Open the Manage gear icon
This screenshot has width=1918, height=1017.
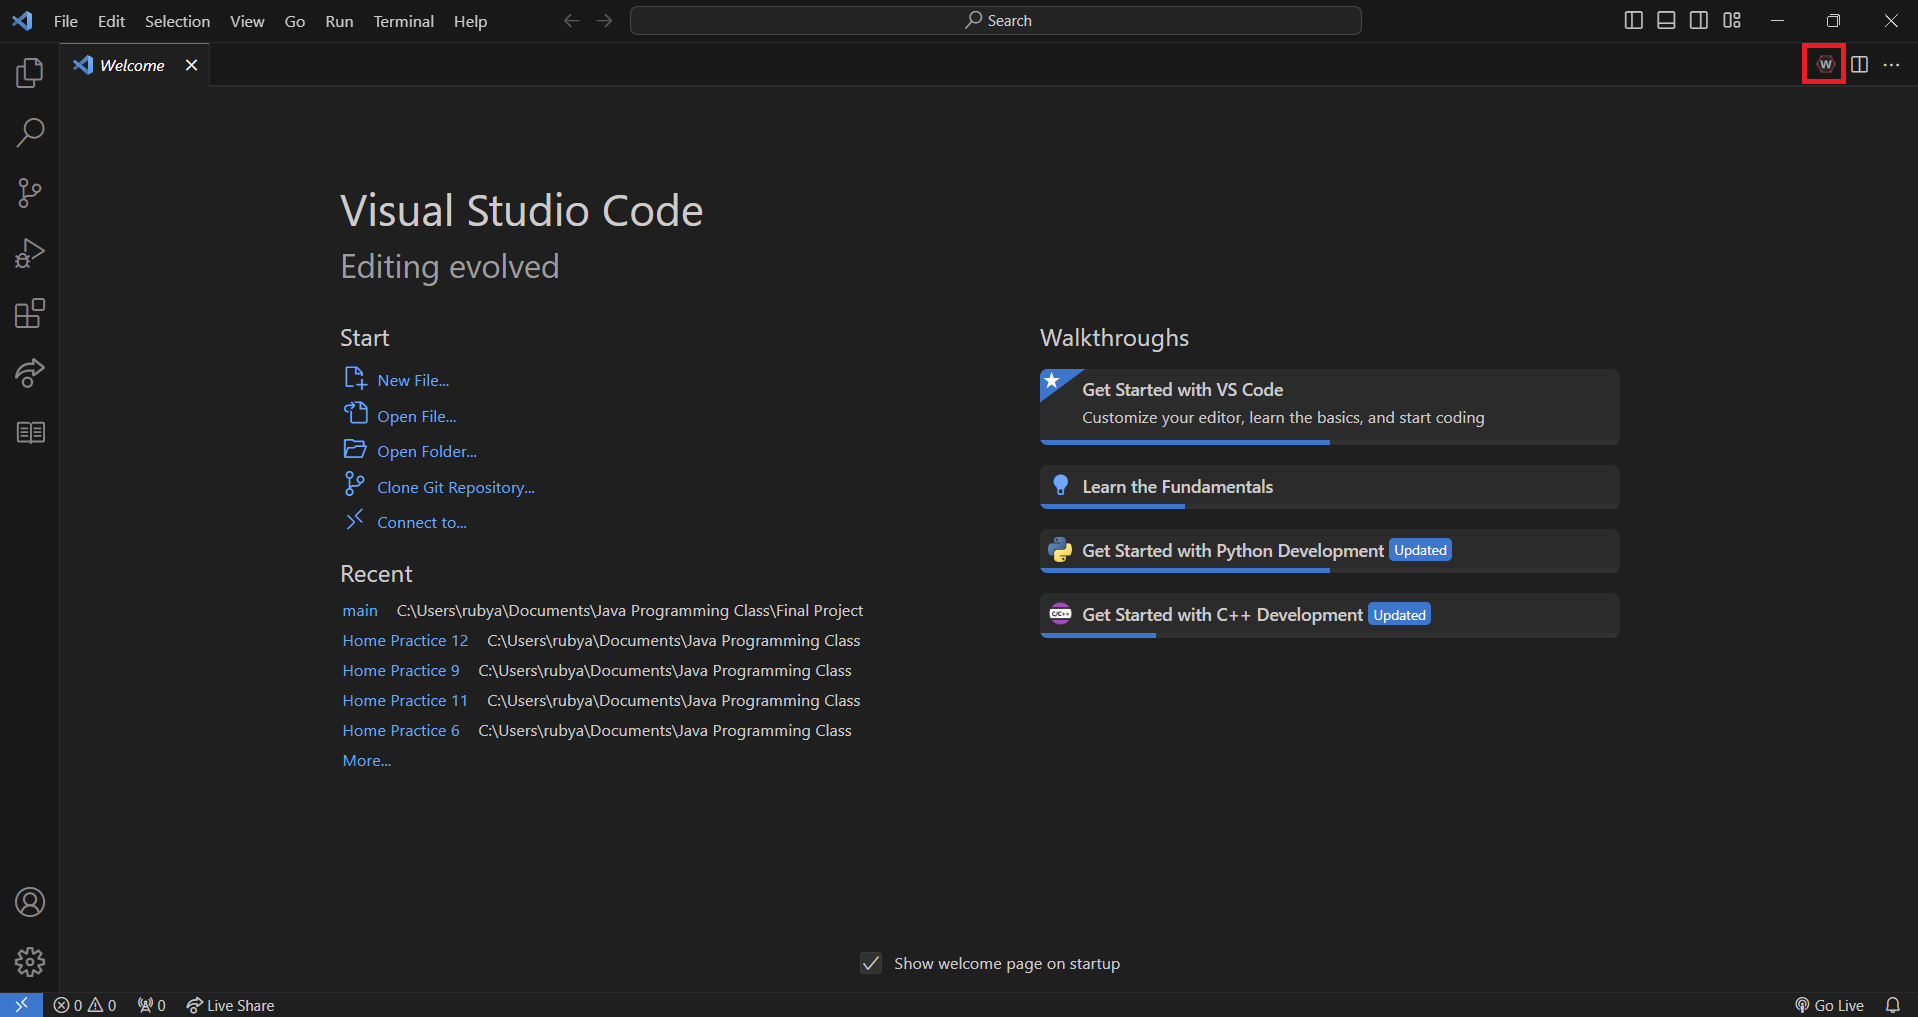[x=30, y=962]
